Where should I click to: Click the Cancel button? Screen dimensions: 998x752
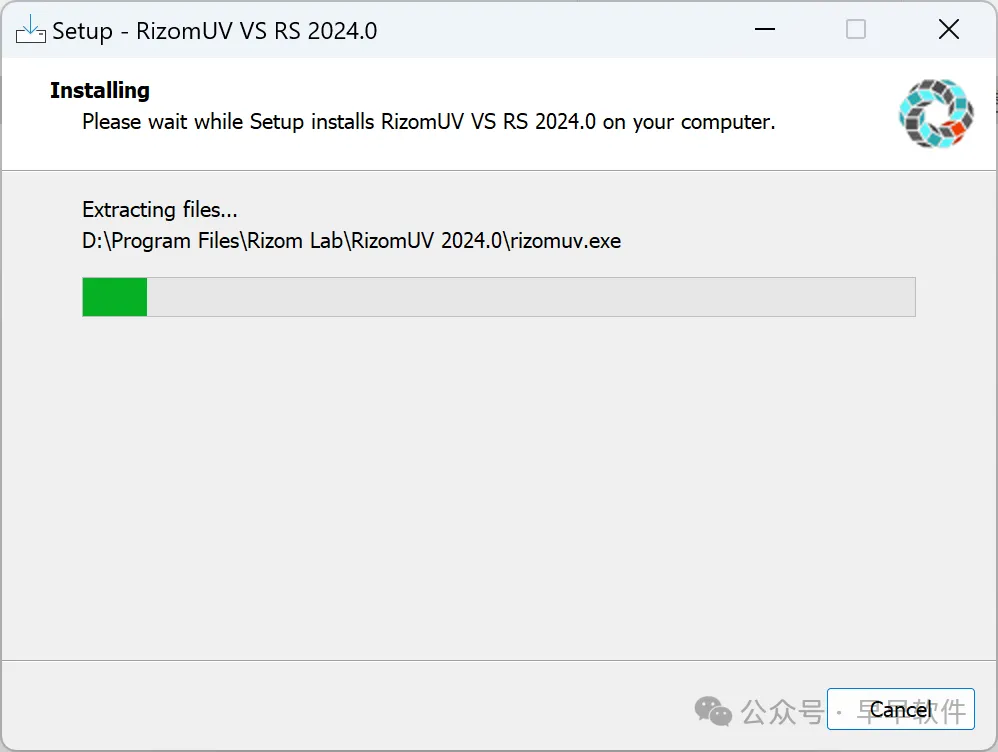pyautogui.click(x=900, y=709)
